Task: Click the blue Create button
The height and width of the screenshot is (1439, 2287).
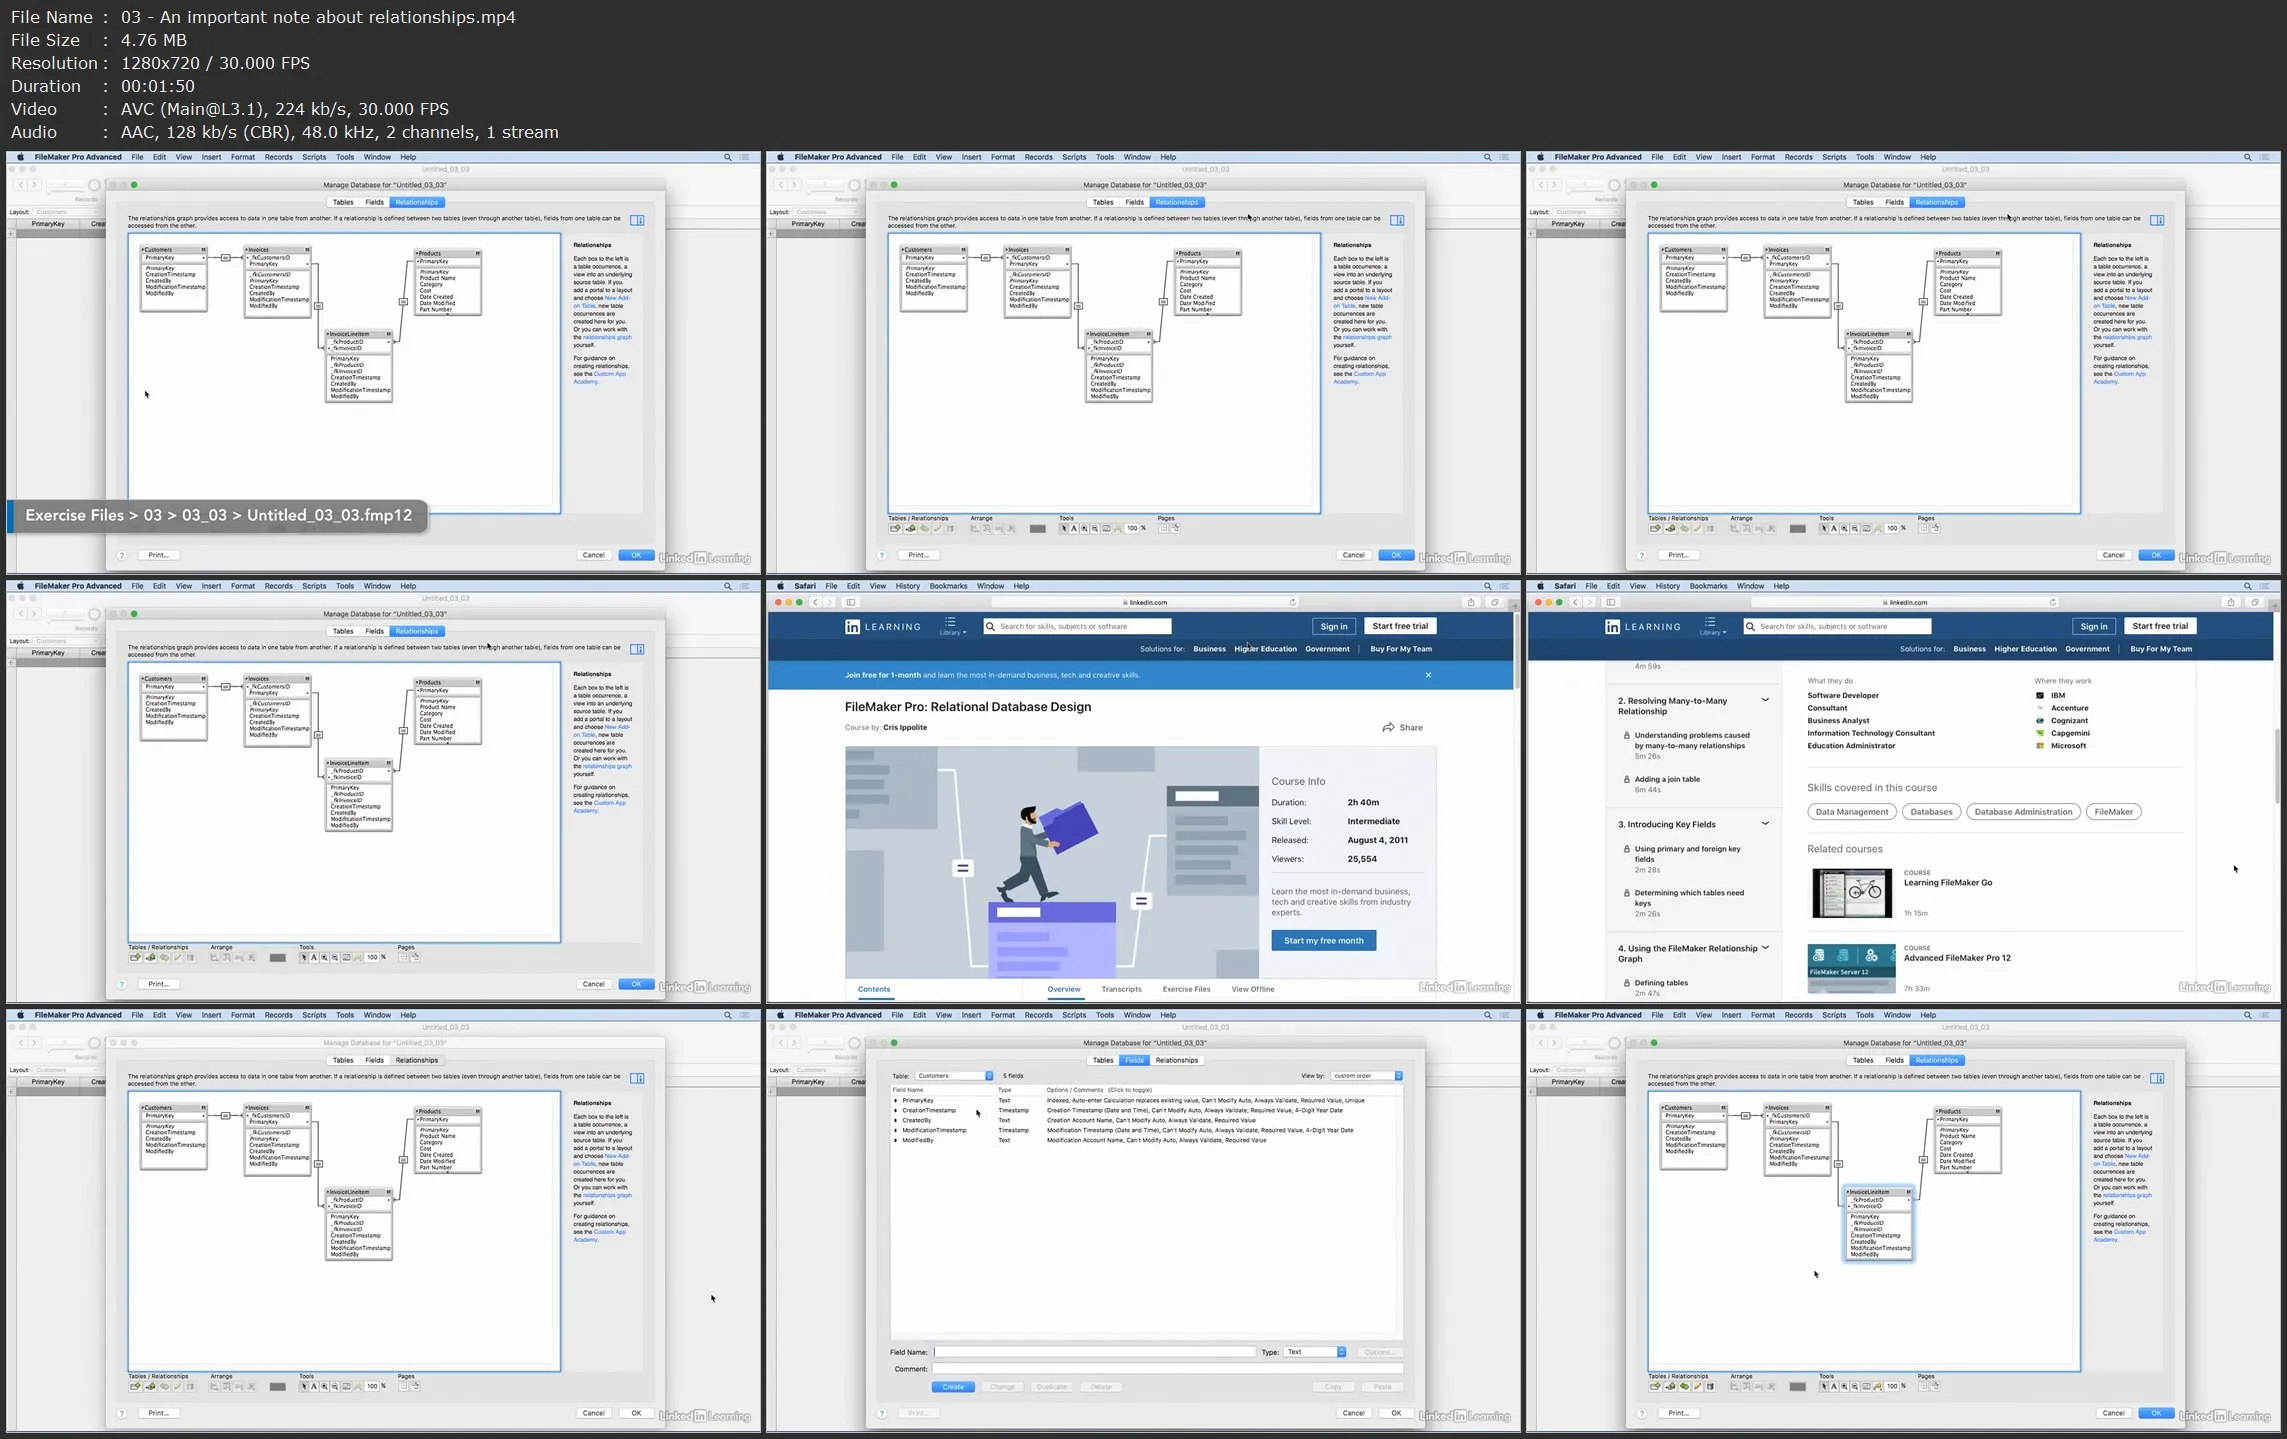Action: coord(953,1387)
